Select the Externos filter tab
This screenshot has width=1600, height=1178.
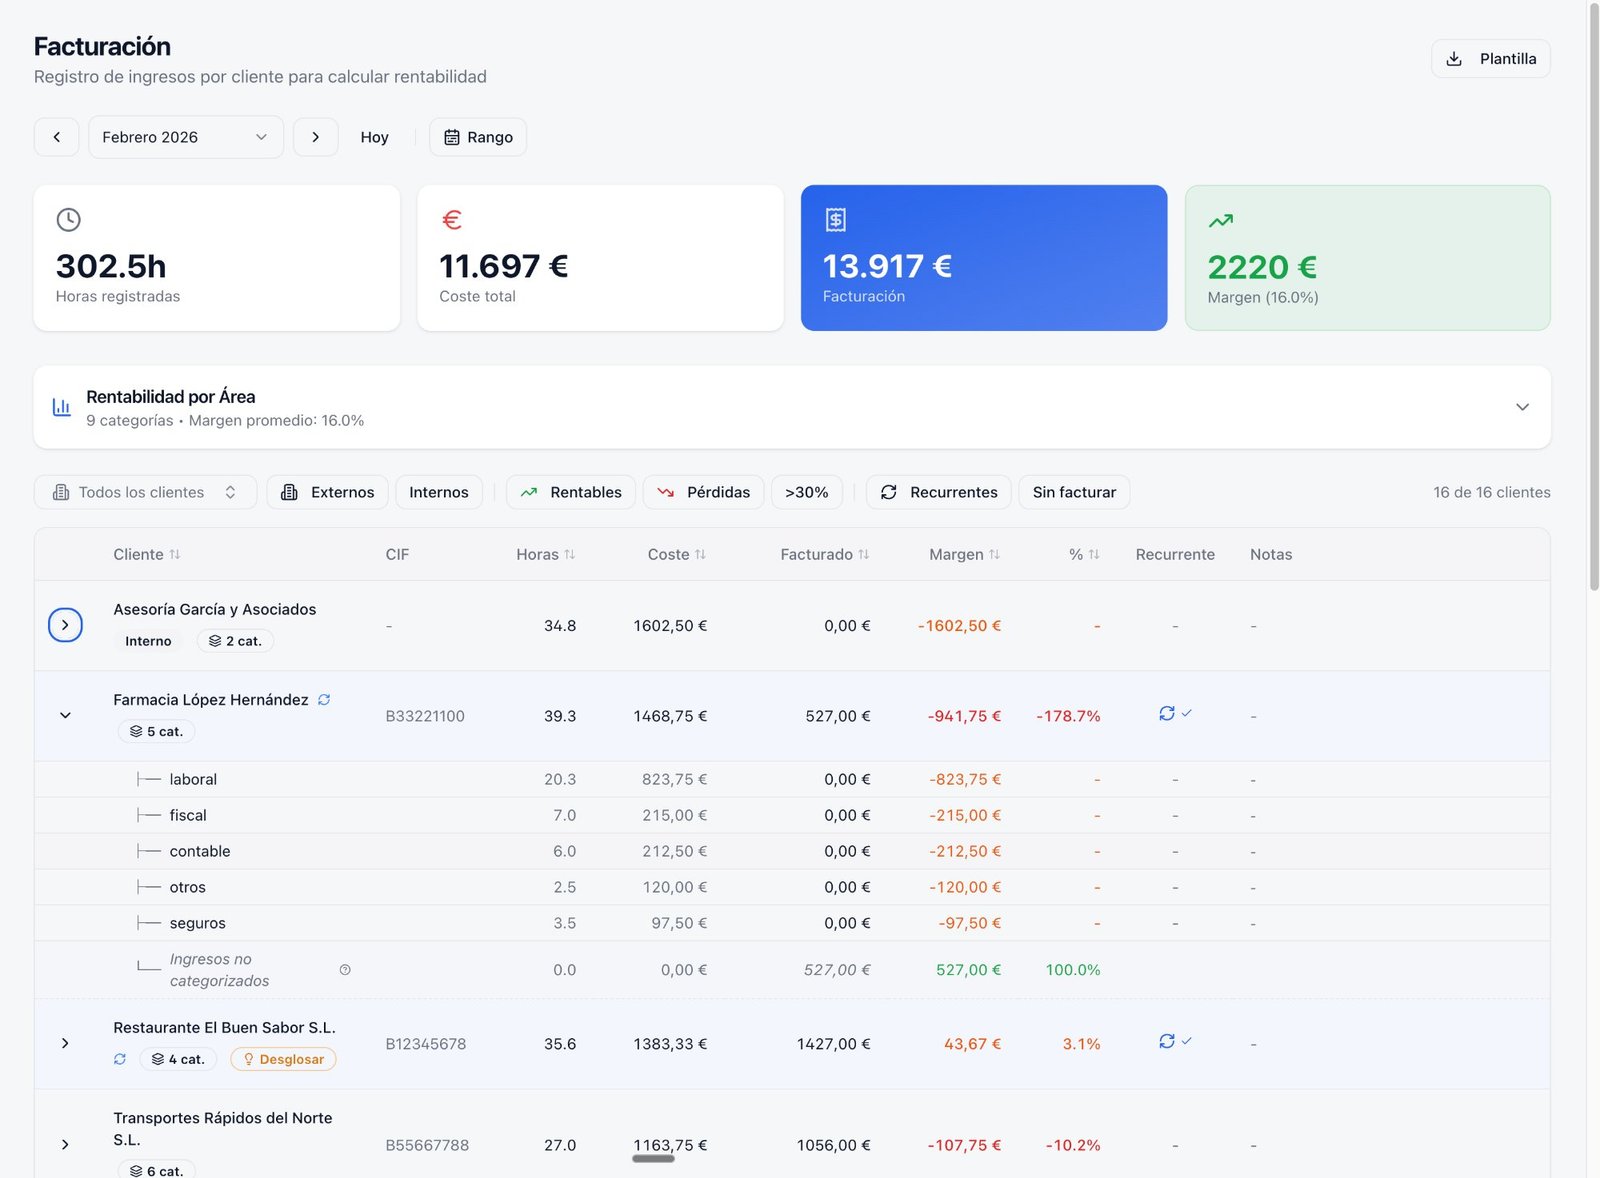point(327,492)
